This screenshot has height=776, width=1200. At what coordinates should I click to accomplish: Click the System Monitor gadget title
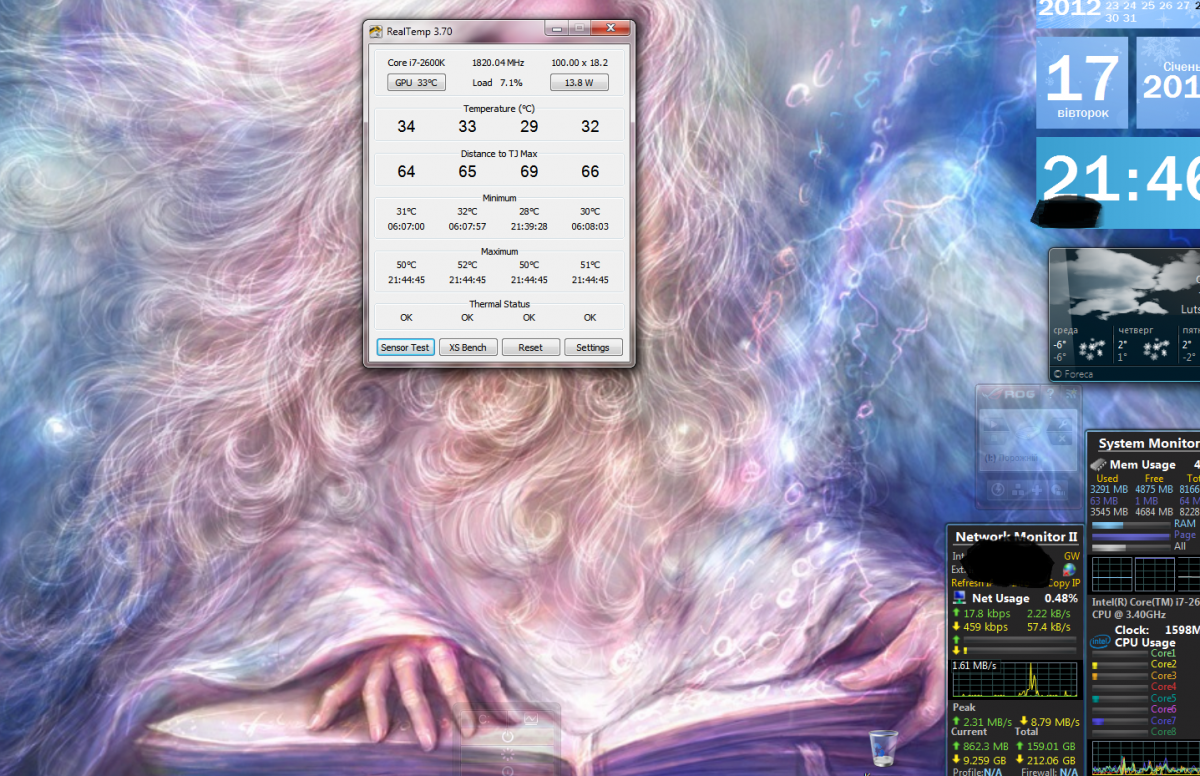tap(1148, 443)
